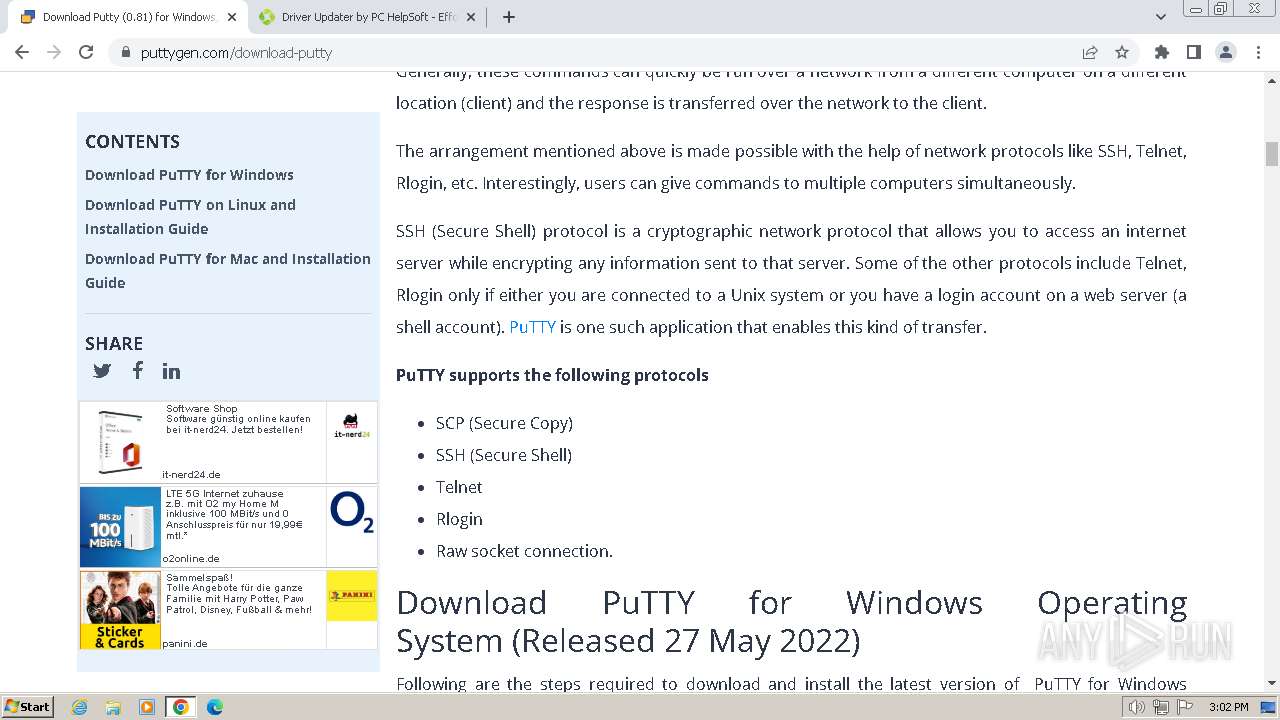Open File Explorer from taskbar
This screenshot has width=1280, height=720.
point(113,707)
